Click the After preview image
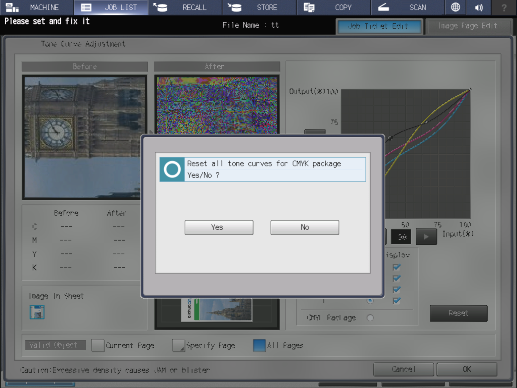Image resolution: width=517 pixels, height=388 pixels. tap(217, 105)
